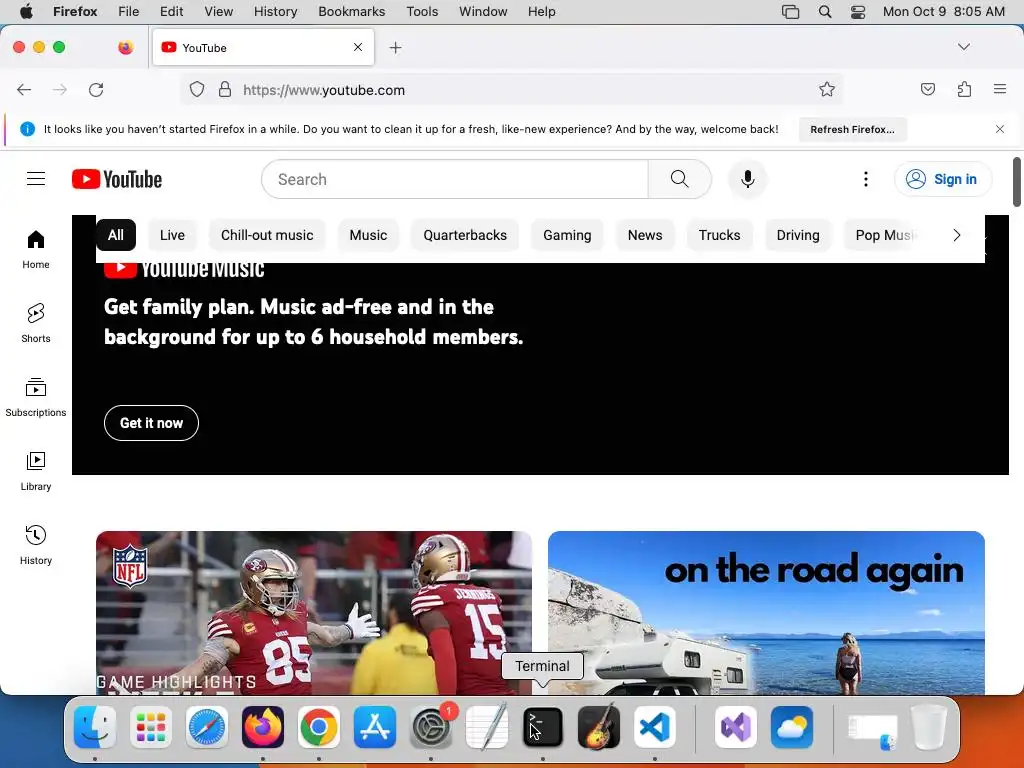
Task: Focus the YouTube search field
Action: coord(455,179)
